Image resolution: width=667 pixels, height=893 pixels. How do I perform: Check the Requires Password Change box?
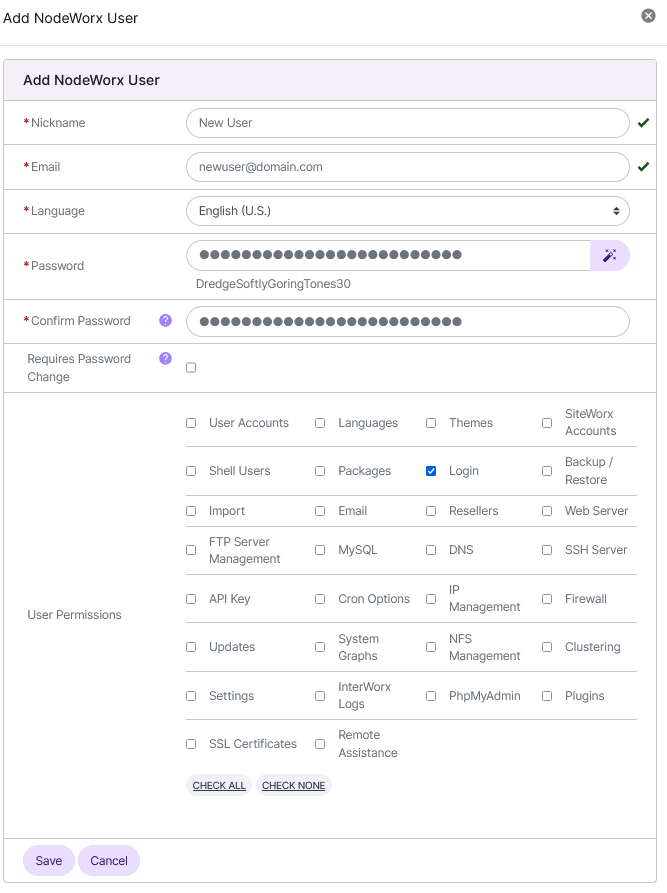click(x=191, y=367)
